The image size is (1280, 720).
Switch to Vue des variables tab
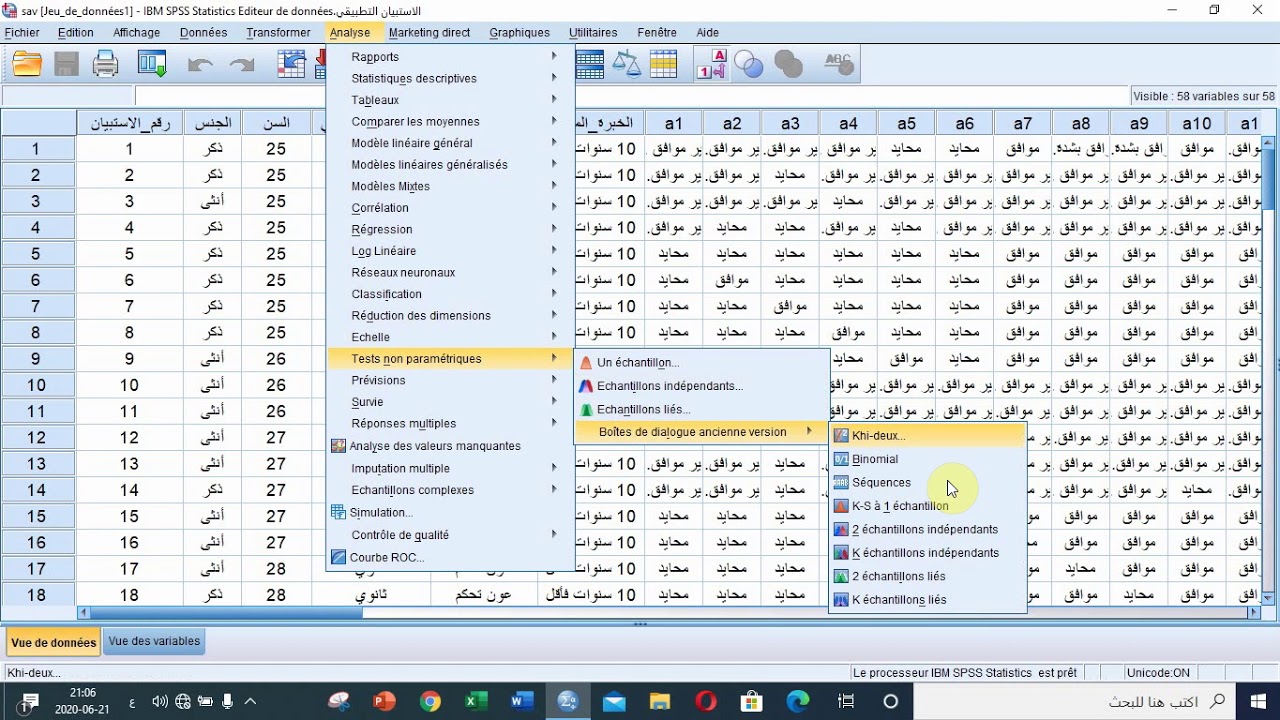(x=154, y=642)
